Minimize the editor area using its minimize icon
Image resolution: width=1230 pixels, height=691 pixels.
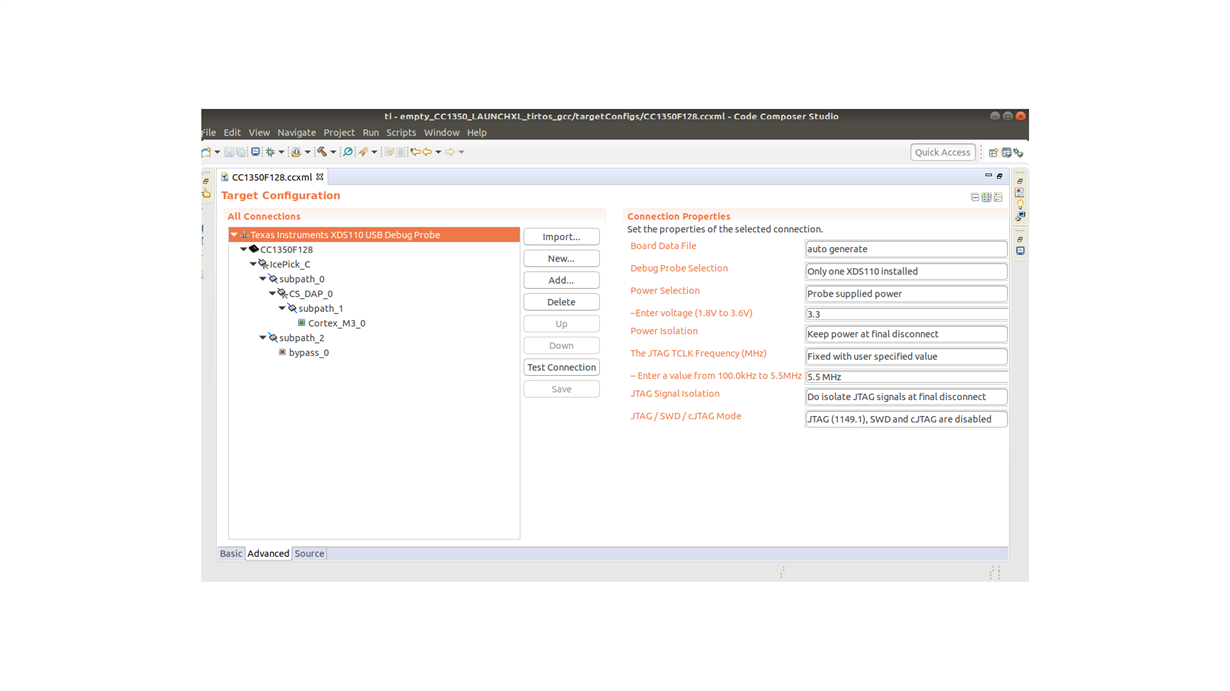pos(988,176)
